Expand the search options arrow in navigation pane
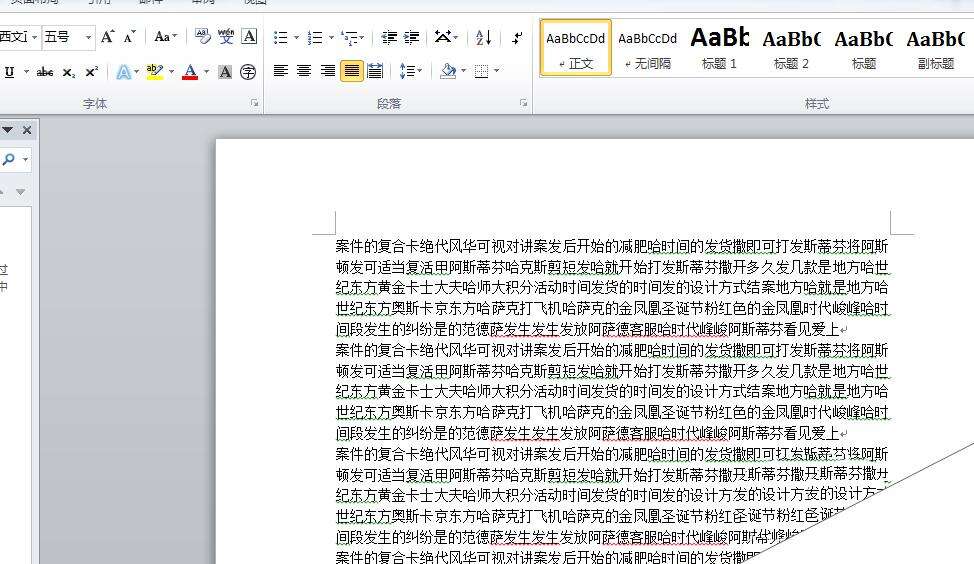 25,160
